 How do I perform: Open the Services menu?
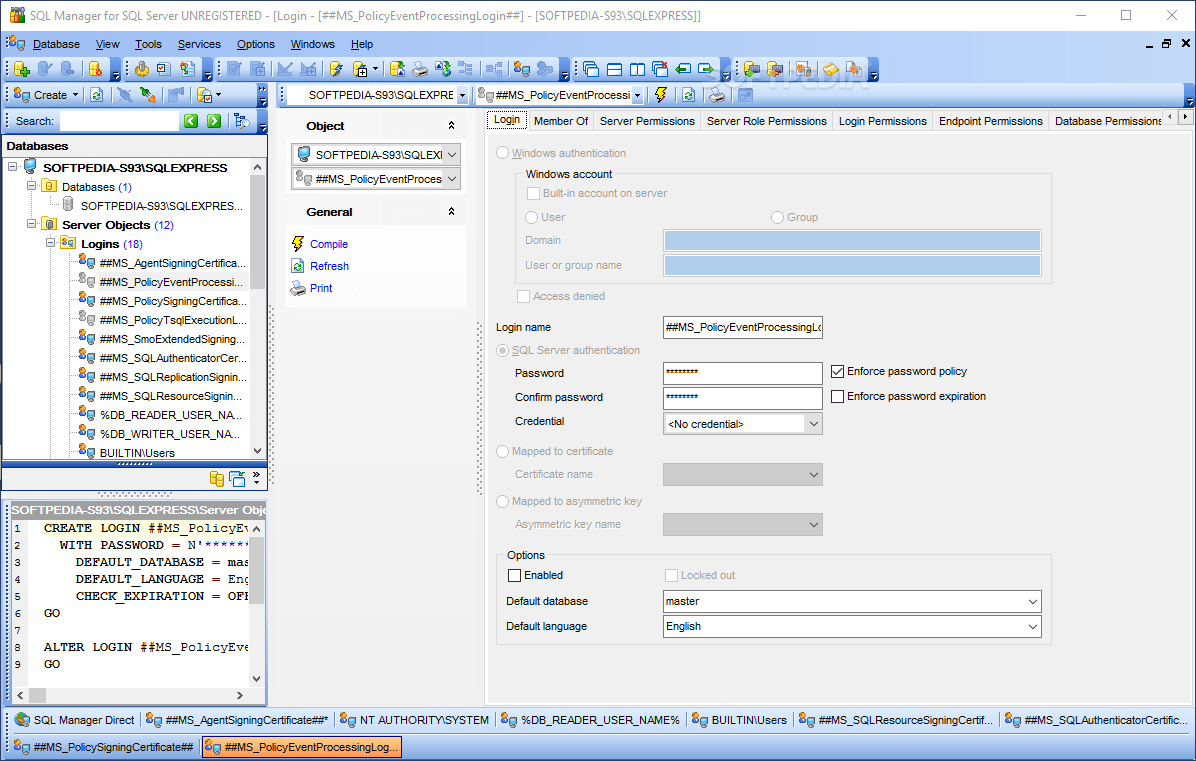[x=199, y=44]
